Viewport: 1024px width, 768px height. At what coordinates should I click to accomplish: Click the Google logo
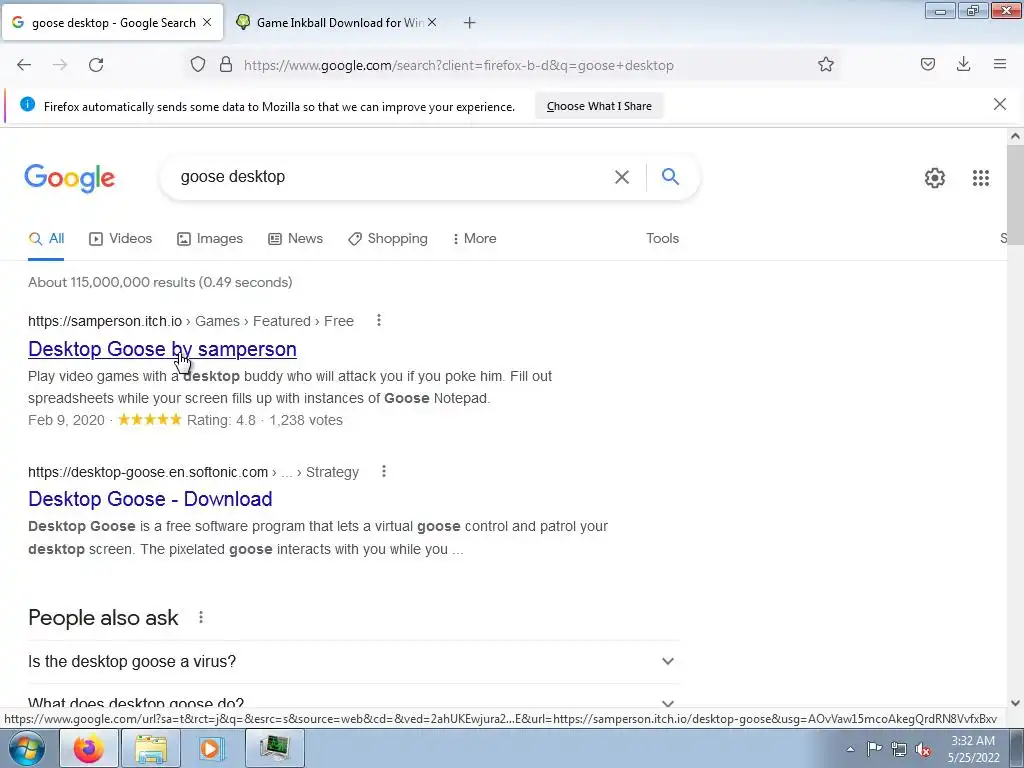point(70,178)
